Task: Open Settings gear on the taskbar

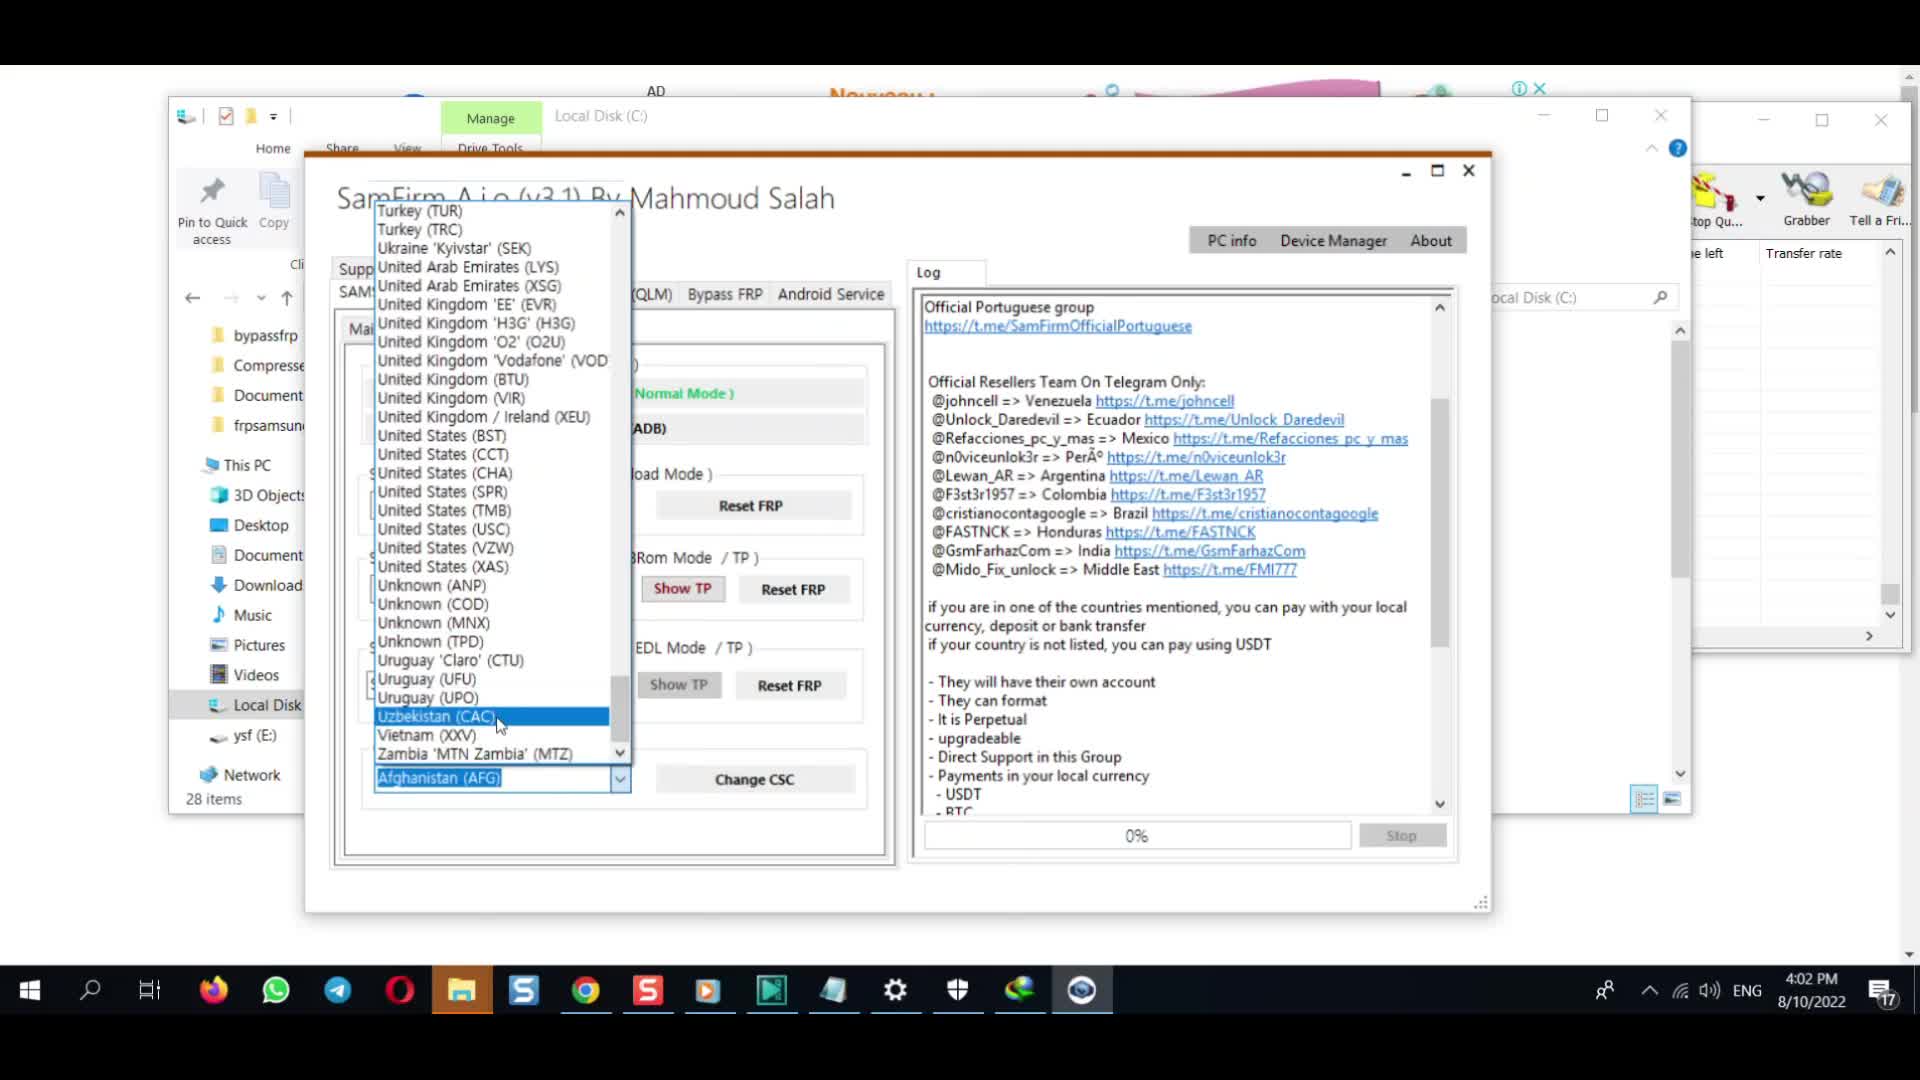Action: (895, 990)
